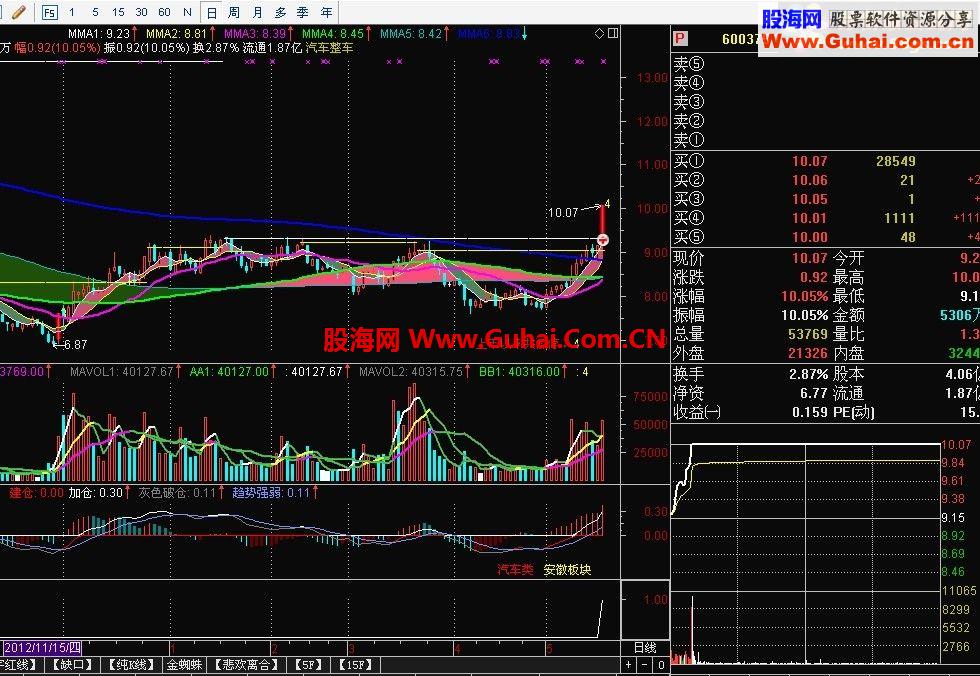This screenshot has height=676, width=980.
Task: Switch to the 15-minute period
Action: [118, 12]
